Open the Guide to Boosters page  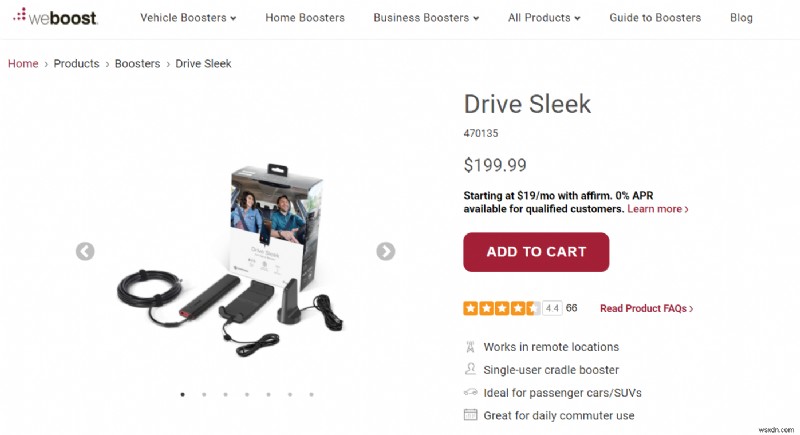655,18
